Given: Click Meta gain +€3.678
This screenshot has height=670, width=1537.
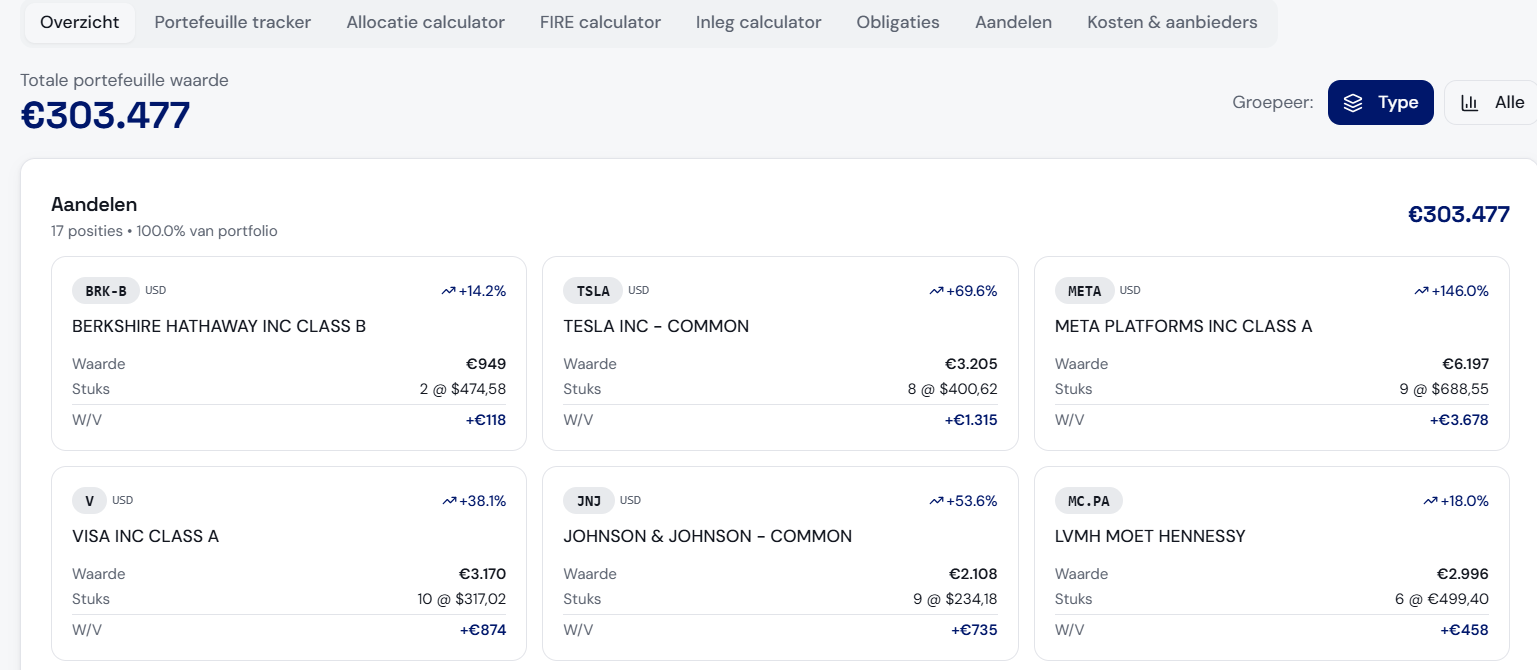Looking at the screenshot, I should coord(1459,420).
